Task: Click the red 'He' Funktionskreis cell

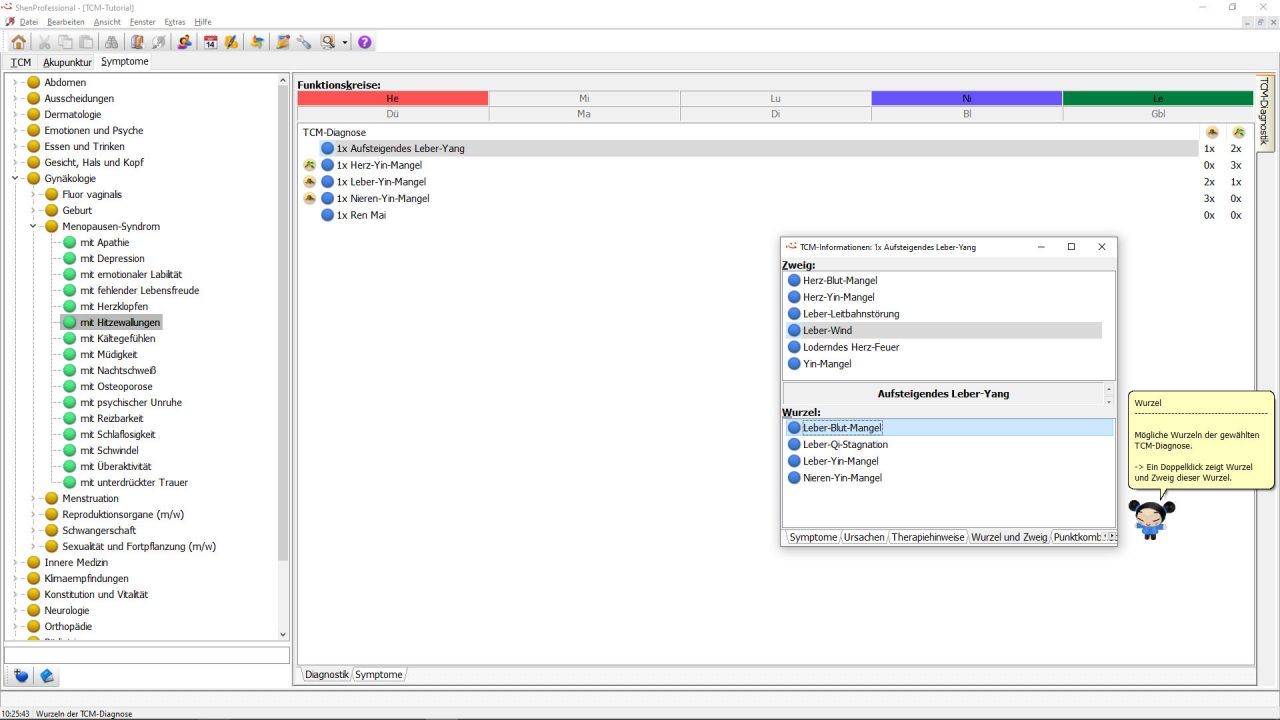Action: click(392, 98)
